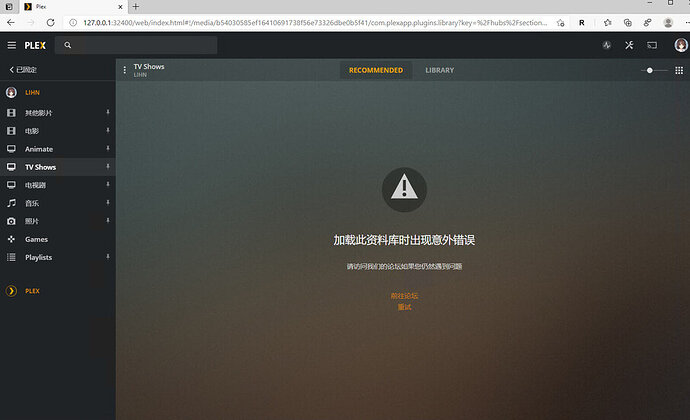The image size is (690, 420).
Task: Open user account avatar menu
Action: [x=681, y=45]
